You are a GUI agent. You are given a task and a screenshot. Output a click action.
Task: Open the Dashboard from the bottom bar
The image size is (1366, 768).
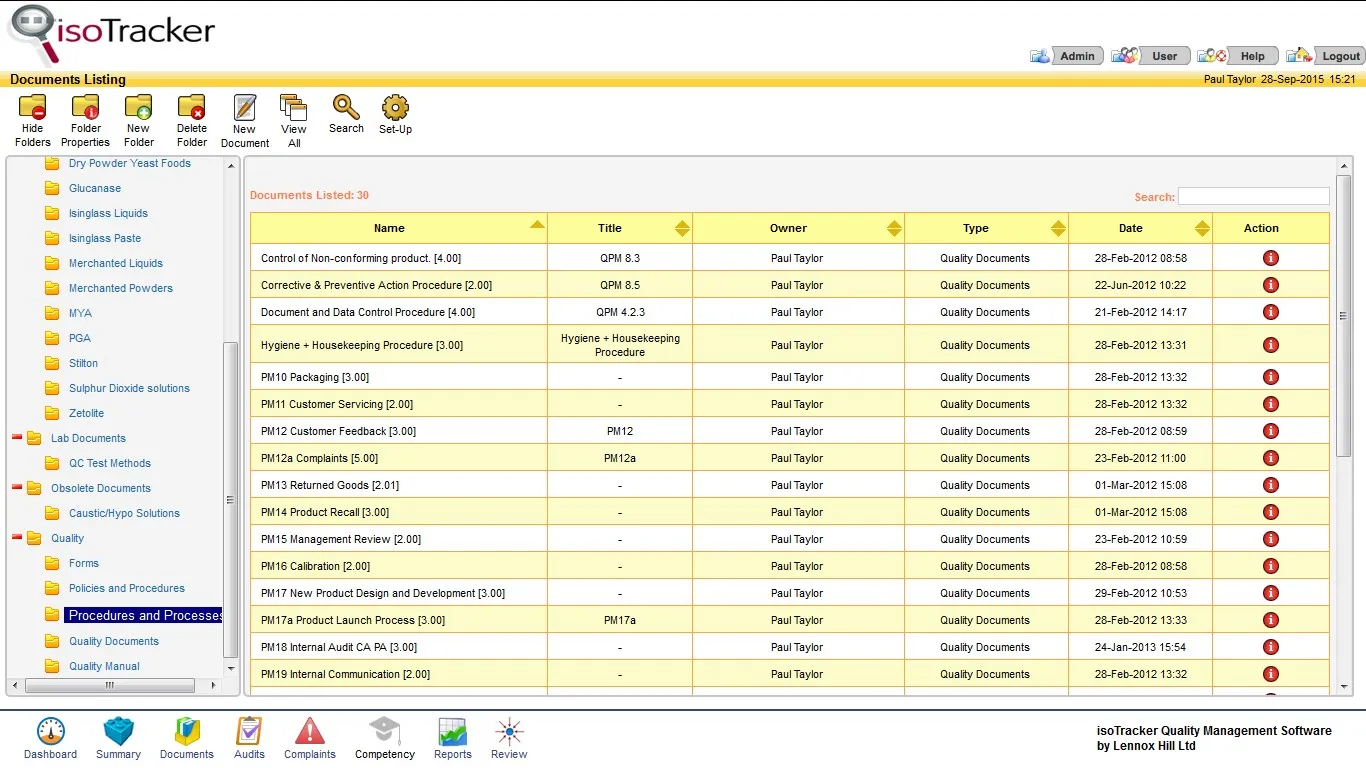50,737
